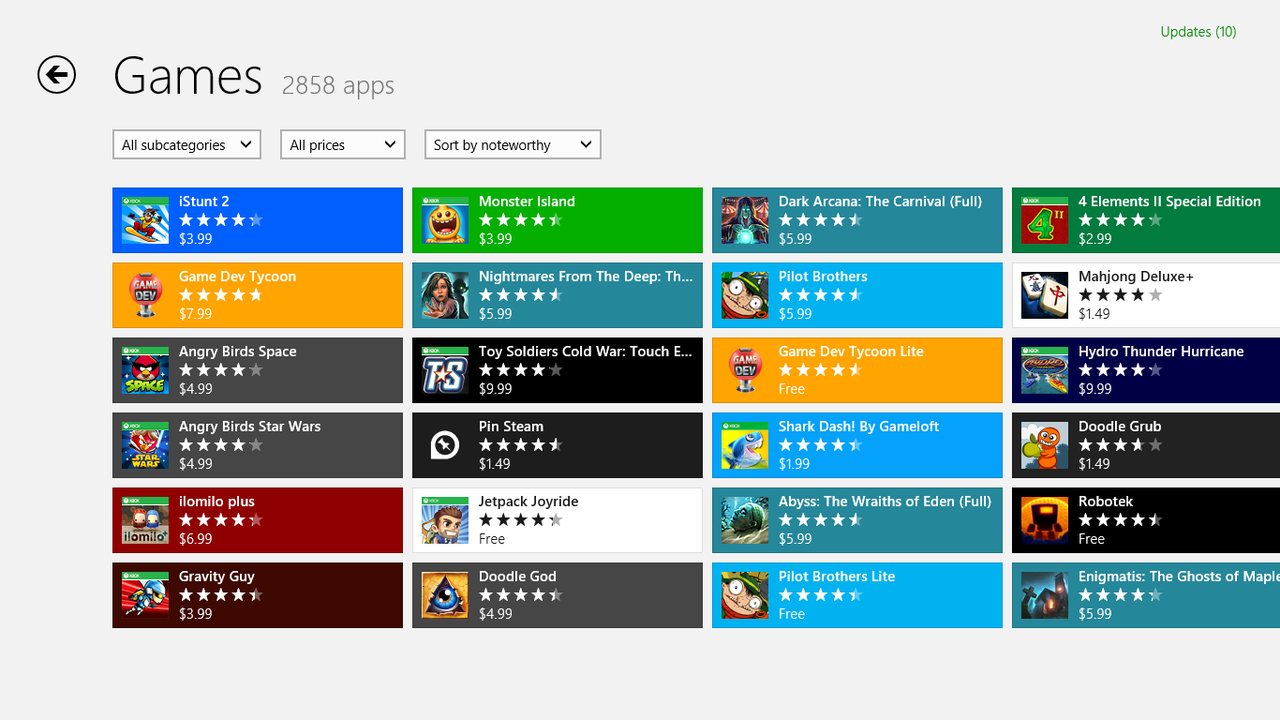Open ilomilo plus game tile

(258, 520)
